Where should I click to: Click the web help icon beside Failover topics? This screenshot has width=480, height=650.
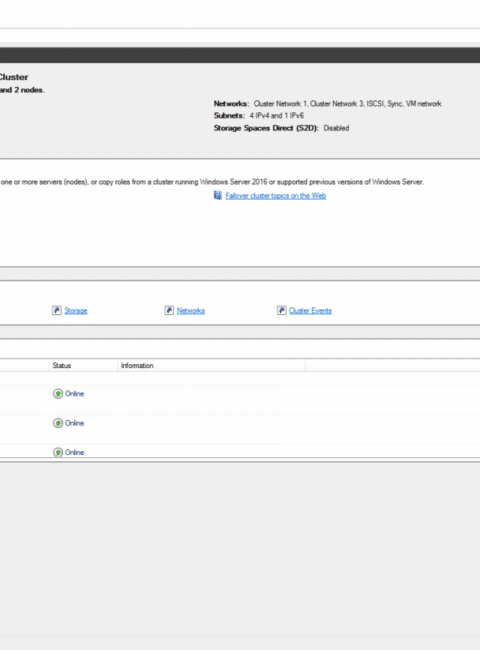[218, 195]
